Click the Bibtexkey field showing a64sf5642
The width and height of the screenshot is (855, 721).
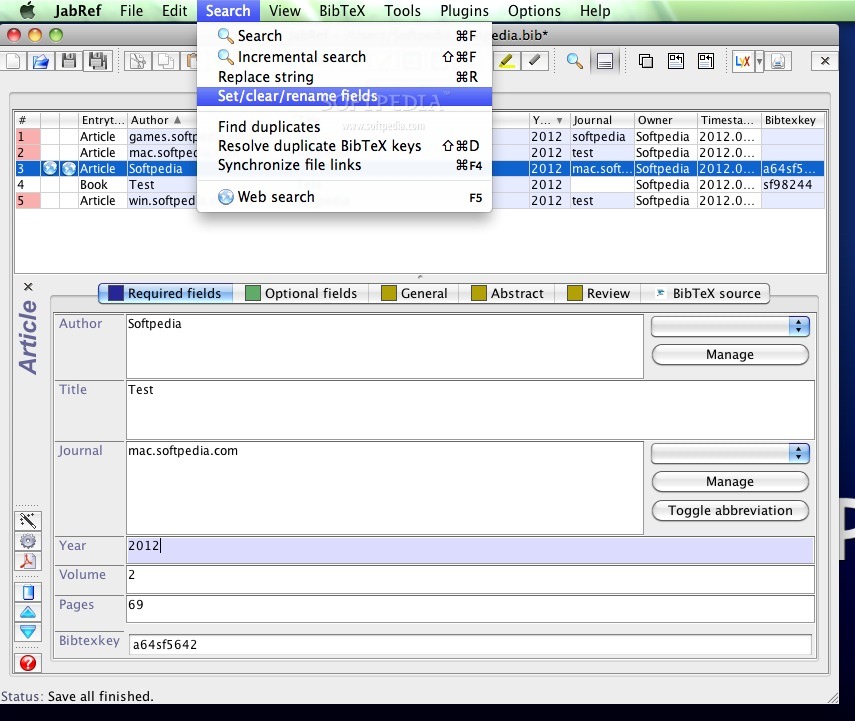[x=470, y=644]
